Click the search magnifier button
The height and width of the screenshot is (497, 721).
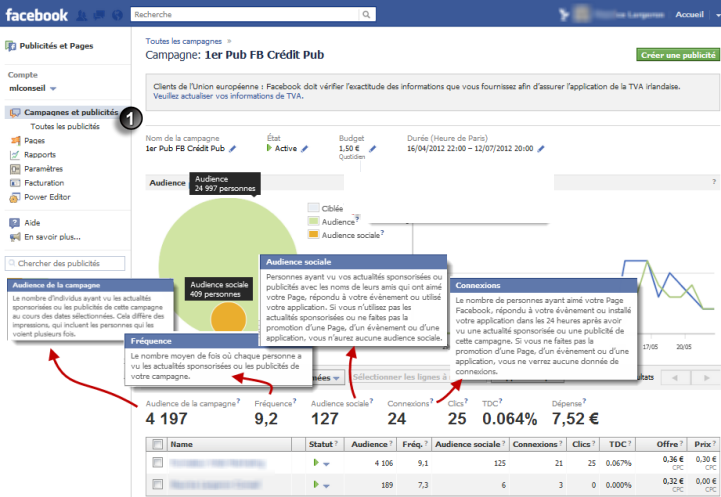pyautogui.click(x=366, y=14)
